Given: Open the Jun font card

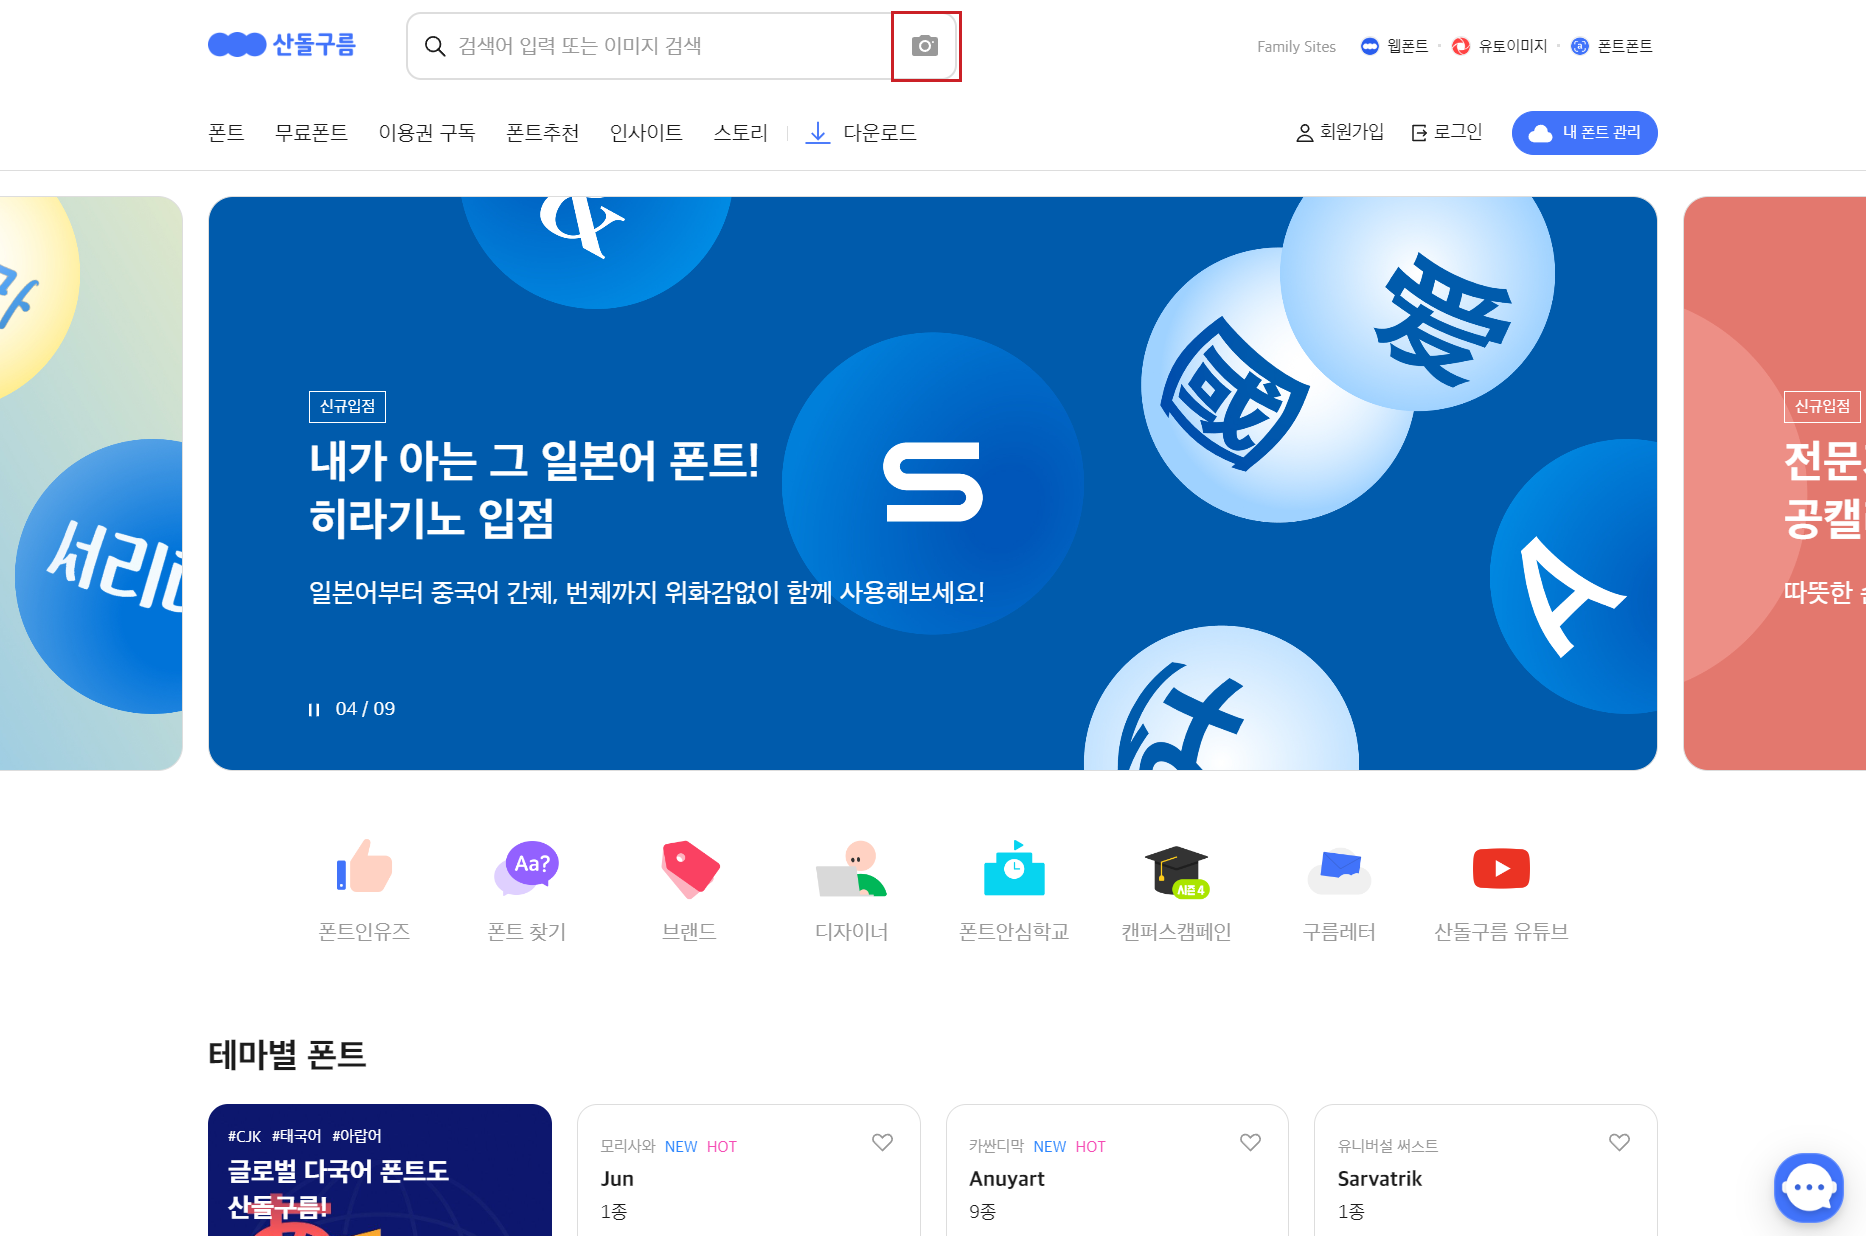Looking at the screenshot, I should [x=749, y=1170].
